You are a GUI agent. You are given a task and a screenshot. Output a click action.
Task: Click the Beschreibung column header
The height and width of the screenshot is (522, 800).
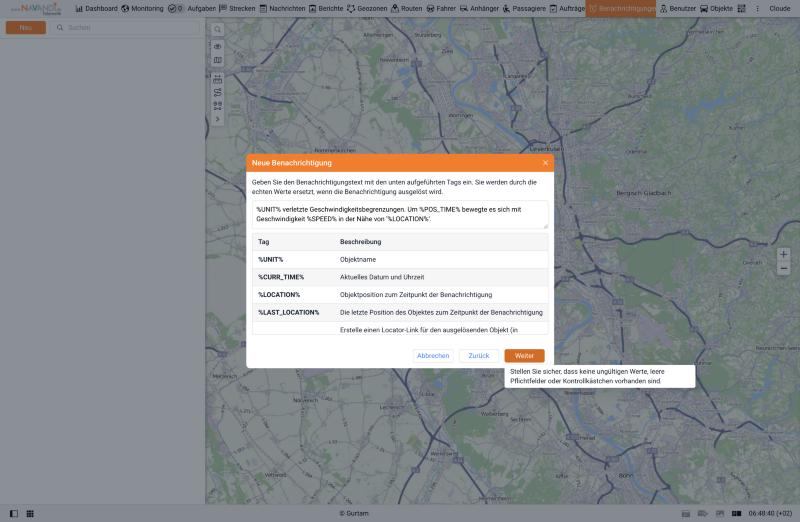360,242
